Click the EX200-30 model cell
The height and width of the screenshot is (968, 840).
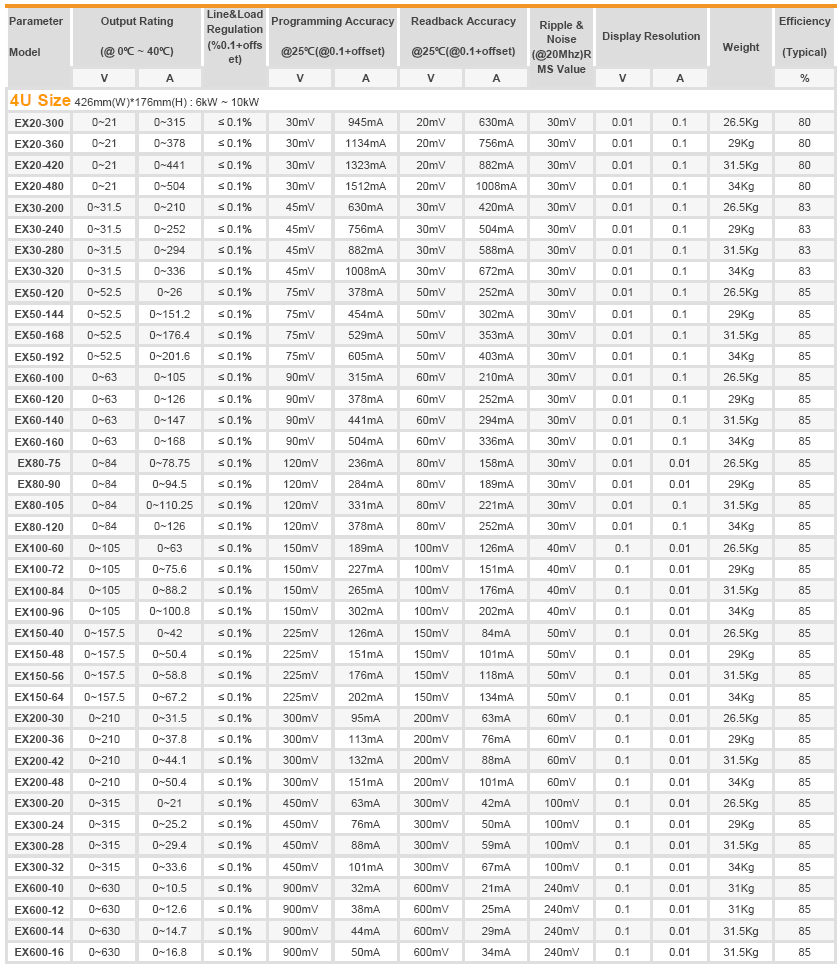coord(39,719)
